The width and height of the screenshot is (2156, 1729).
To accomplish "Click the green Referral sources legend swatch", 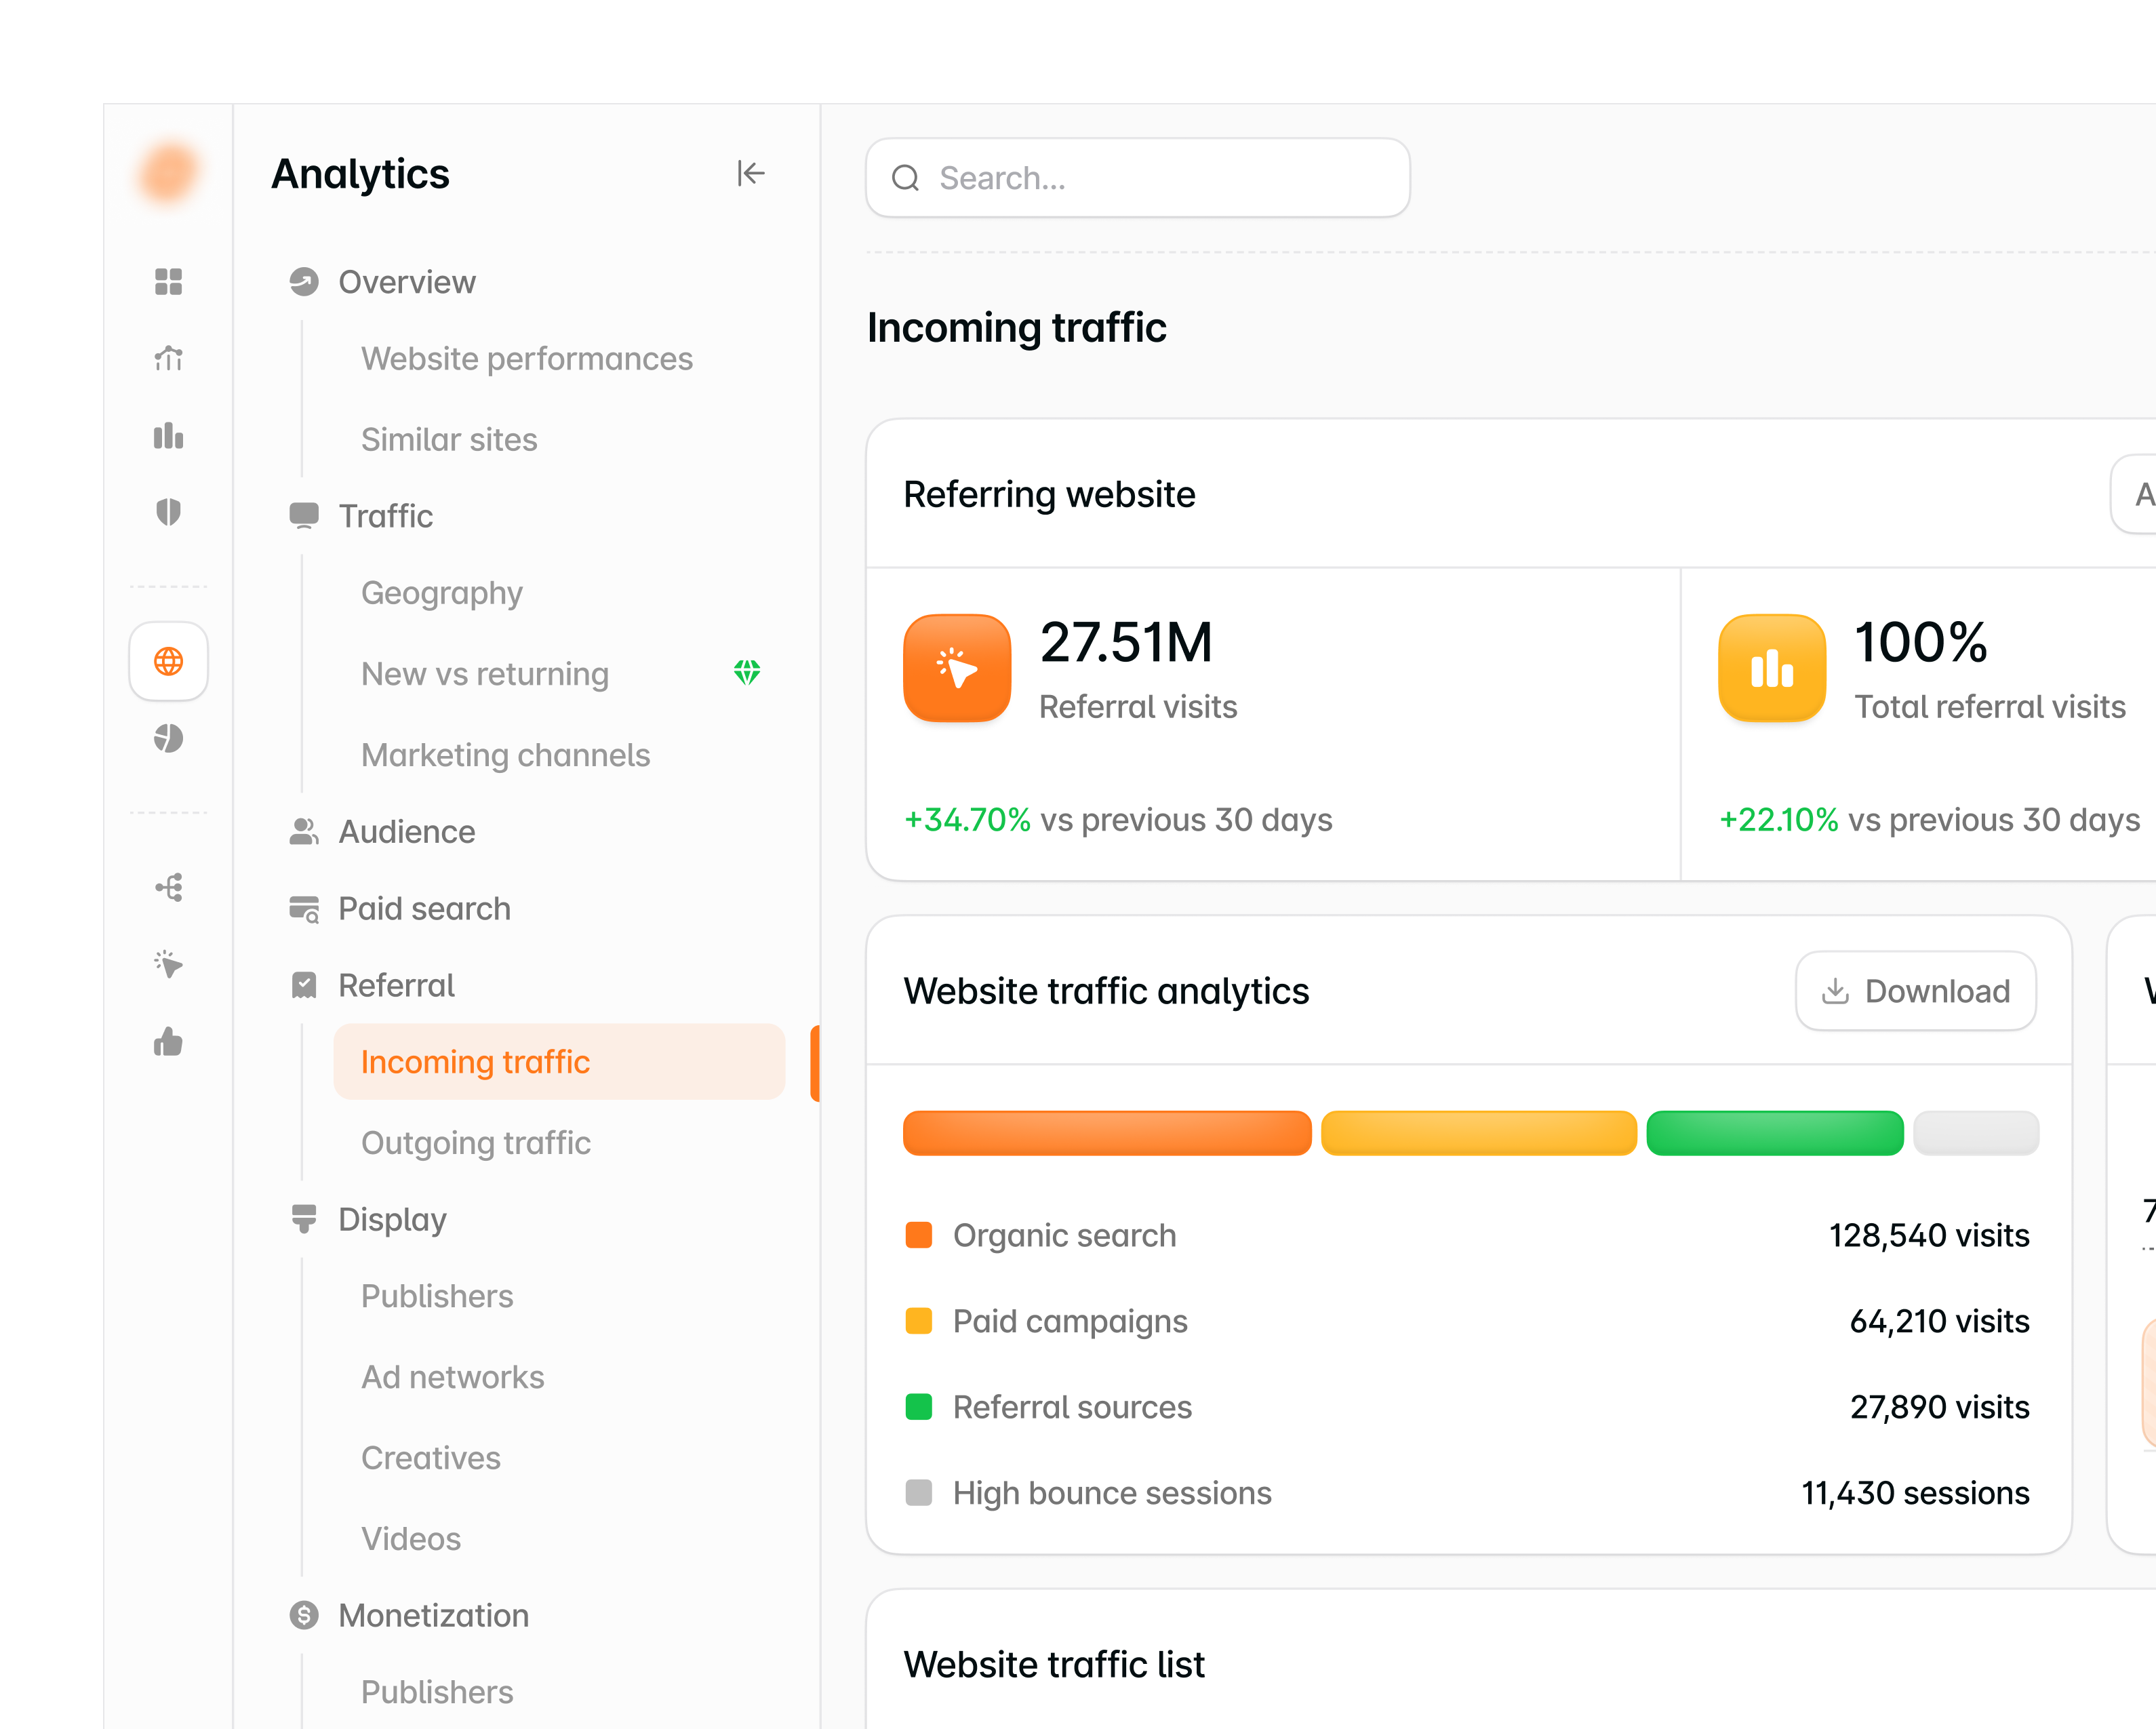I will [918, 1407].
